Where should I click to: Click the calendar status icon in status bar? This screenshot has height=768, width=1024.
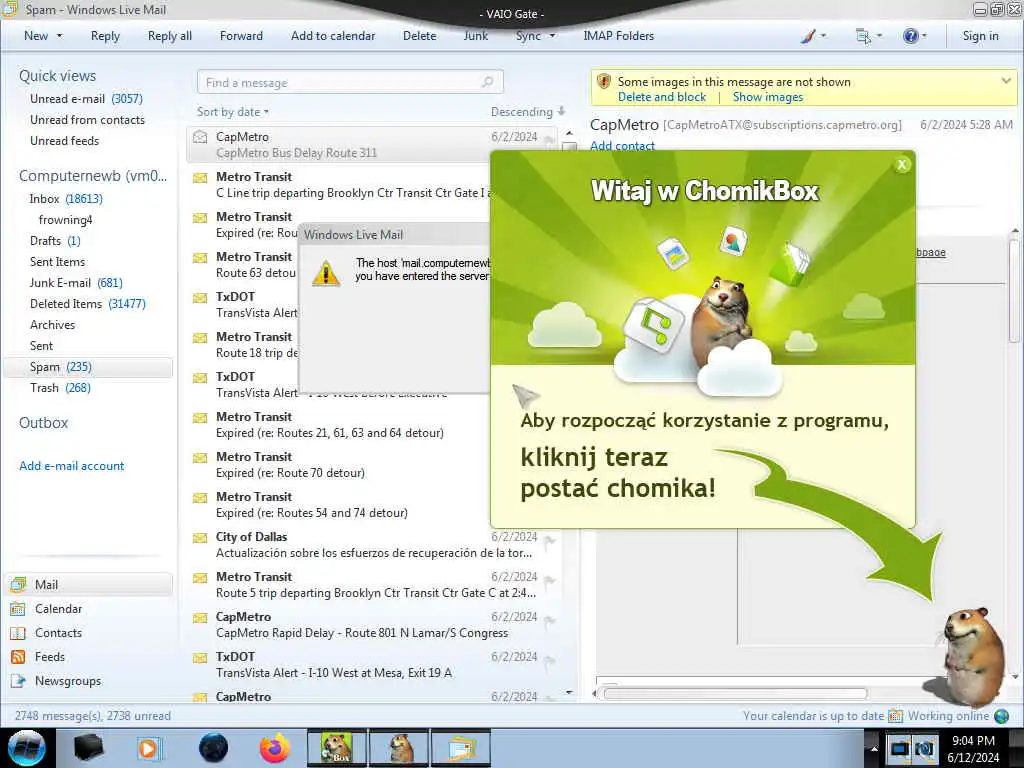[x=896, y=716]
